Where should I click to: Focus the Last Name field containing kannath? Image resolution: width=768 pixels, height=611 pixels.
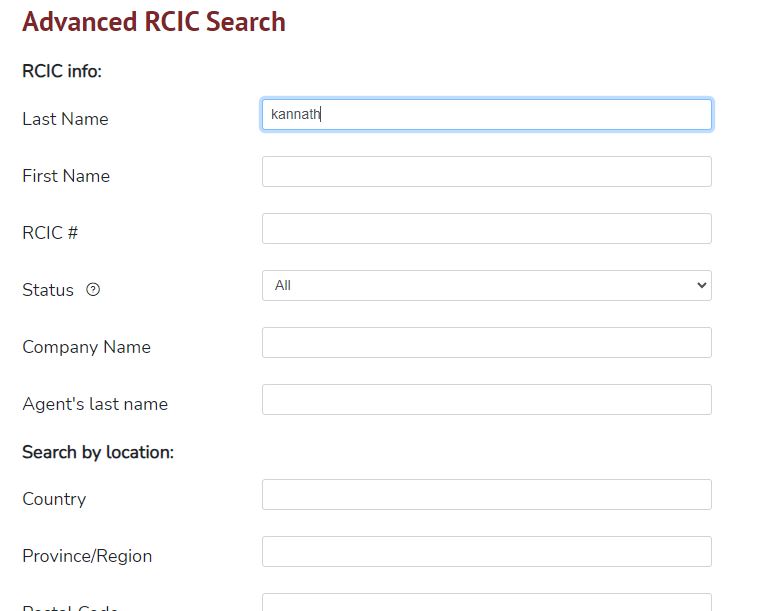click(486, 115)
